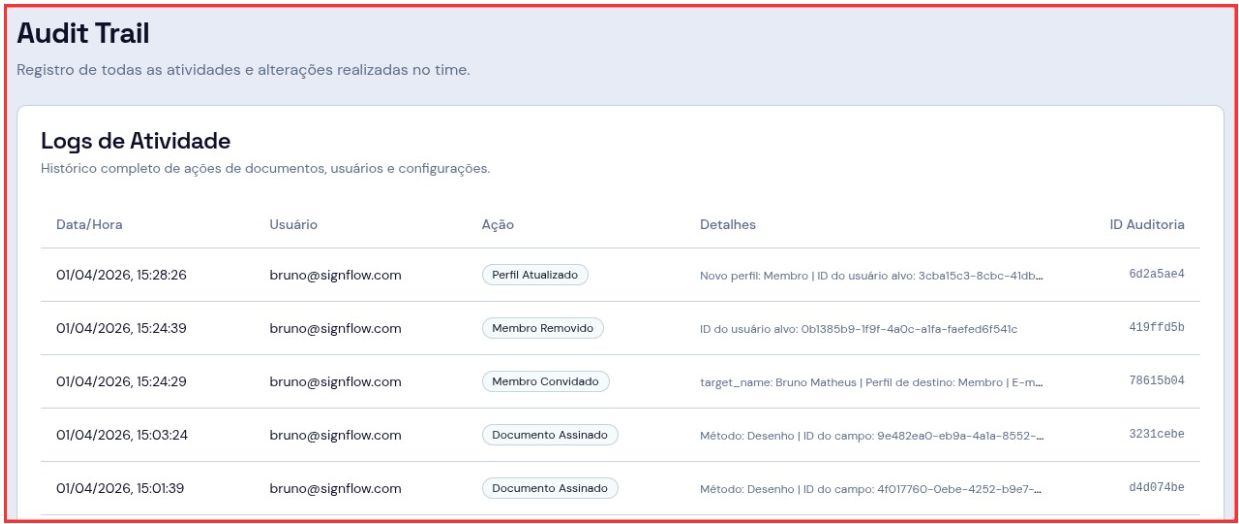The image size is (1239, 524).
Task: Click details 'ID do usuário alvo: 0b1385b9'
Action: tap(859, 329)
